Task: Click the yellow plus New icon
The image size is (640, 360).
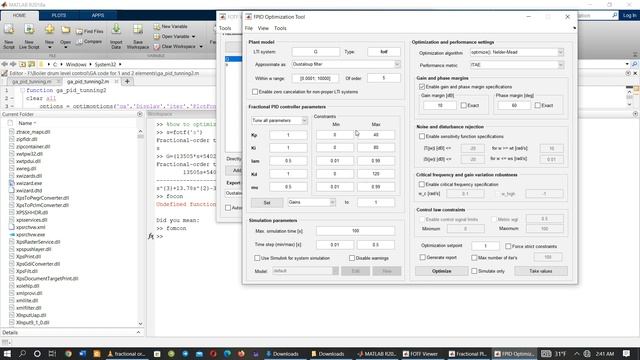Action: tap(49, 29)
